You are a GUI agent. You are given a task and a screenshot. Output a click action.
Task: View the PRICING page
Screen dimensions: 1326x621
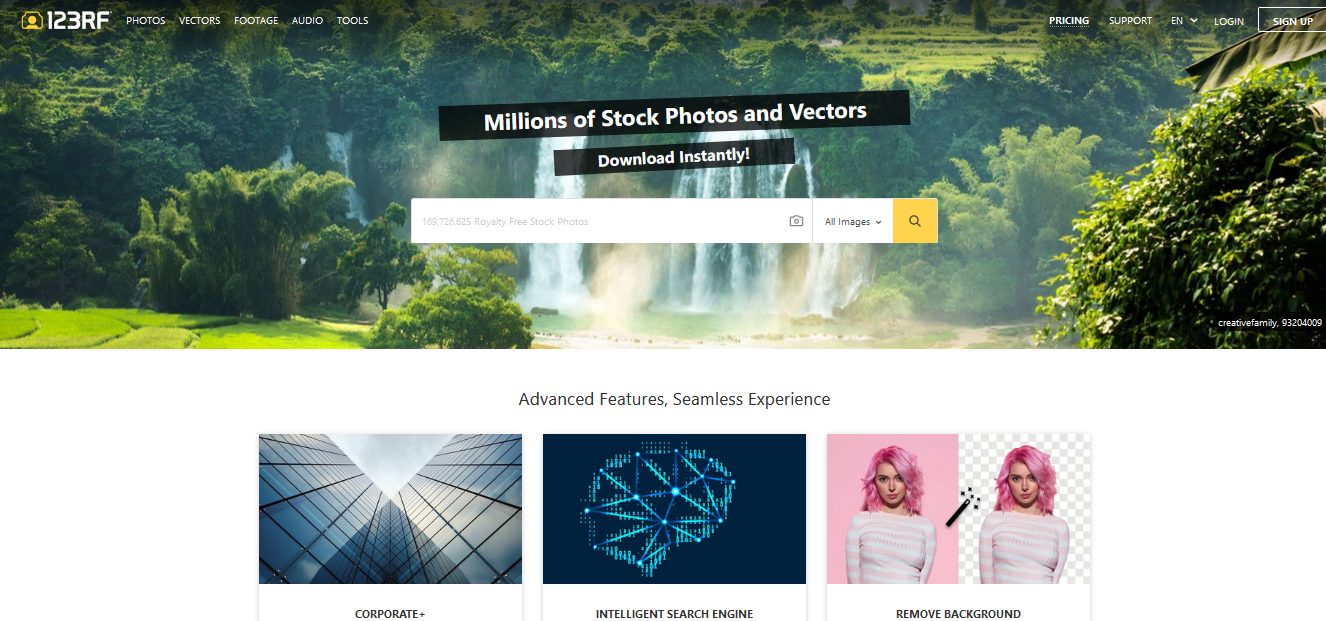coord(1069,20)
